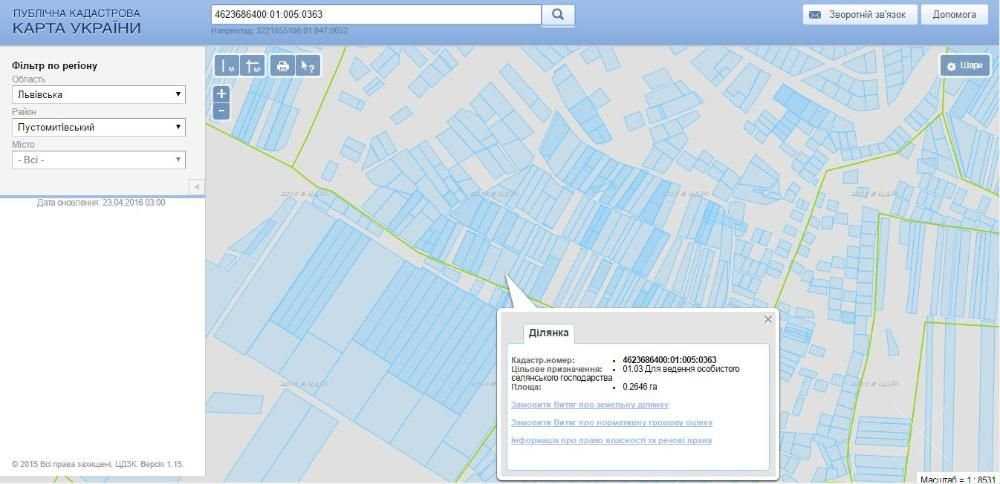This screenshot has width=1000, height=484.
Task: Select the area measurement tool
Action: click(253, 66)
